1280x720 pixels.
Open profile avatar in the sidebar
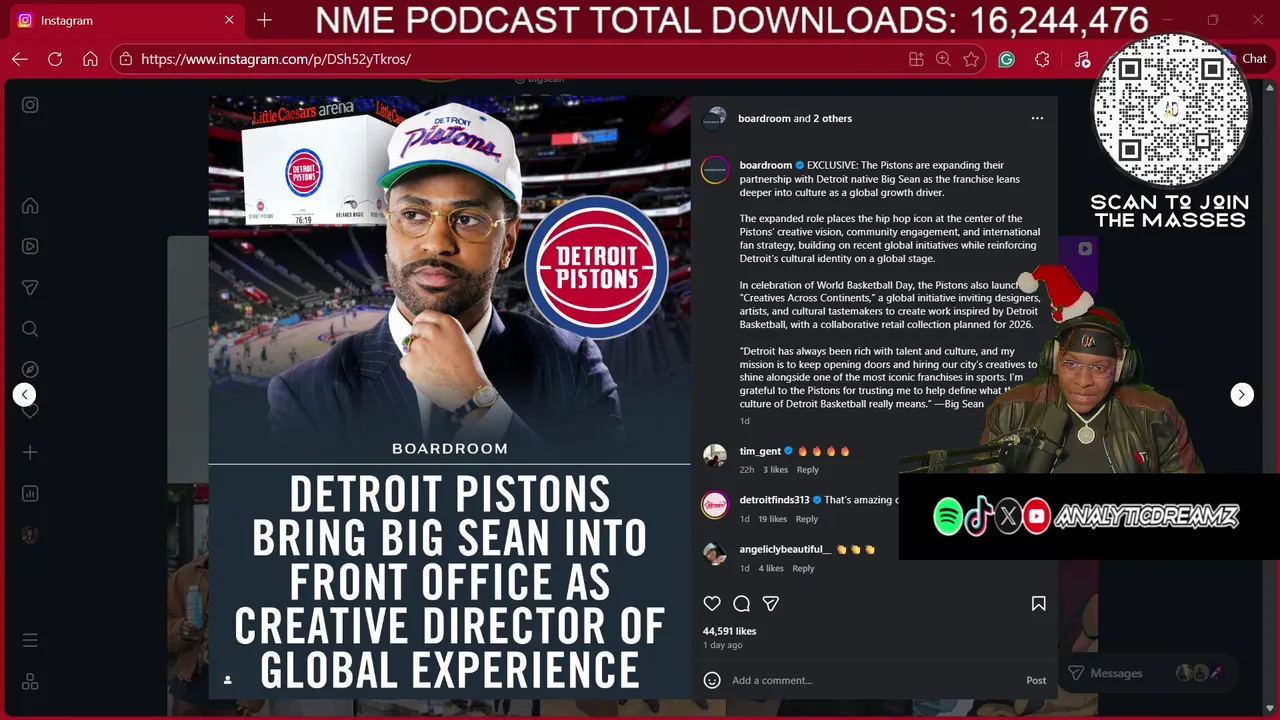[30, 535]
